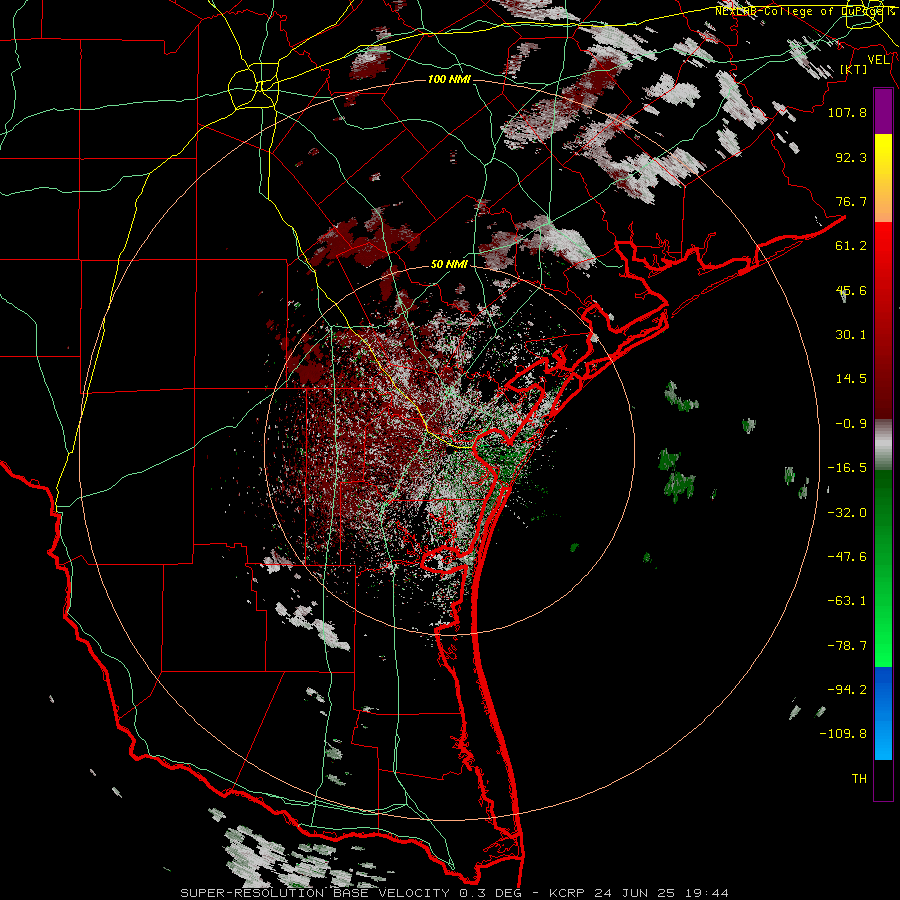Click the VEL legend title

878,59
